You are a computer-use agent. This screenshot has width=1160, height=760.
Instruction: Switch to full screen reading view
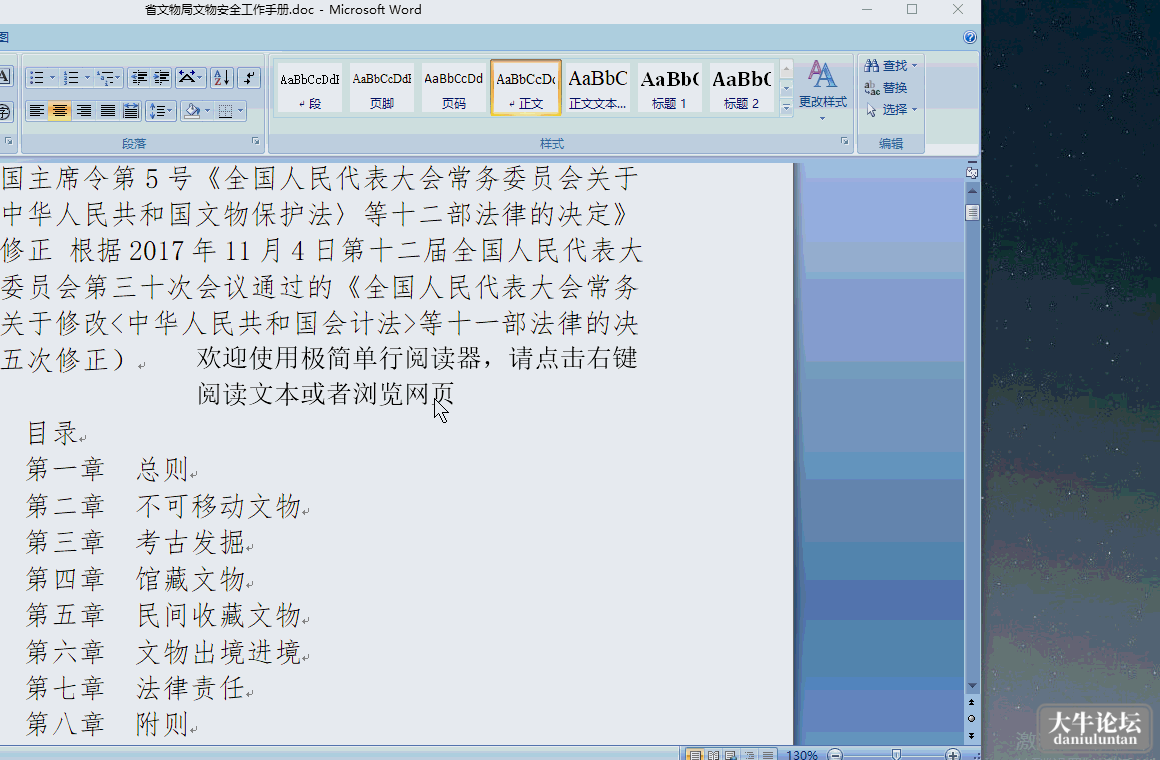(x=713, y=755)
